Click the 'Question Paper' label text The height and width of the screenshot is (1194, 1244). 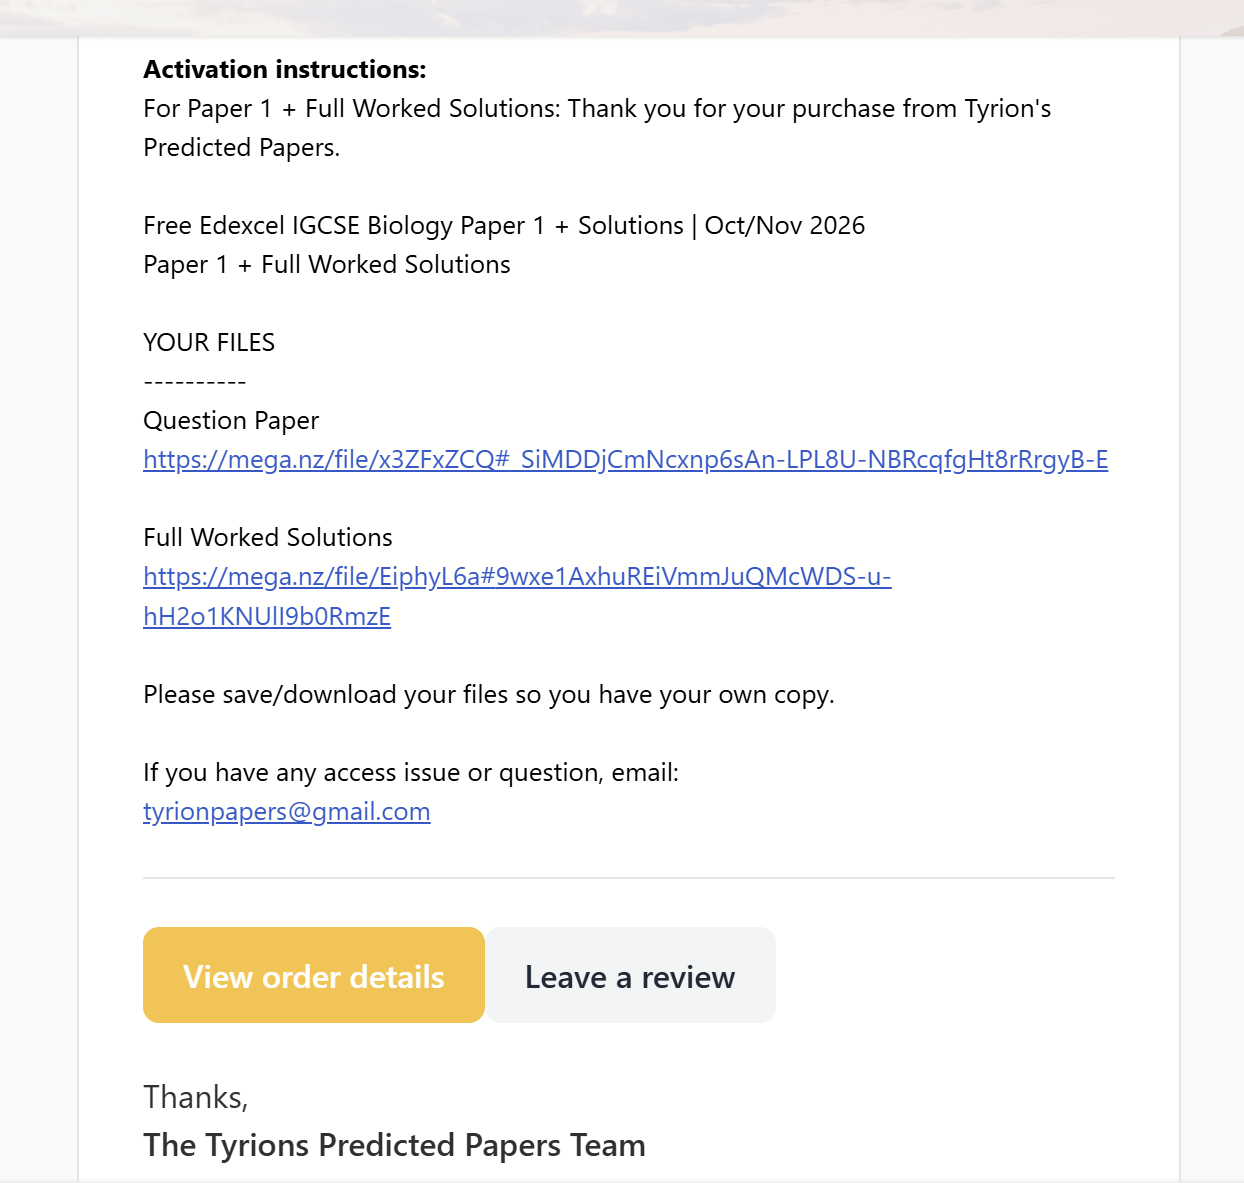pos(231,421)
